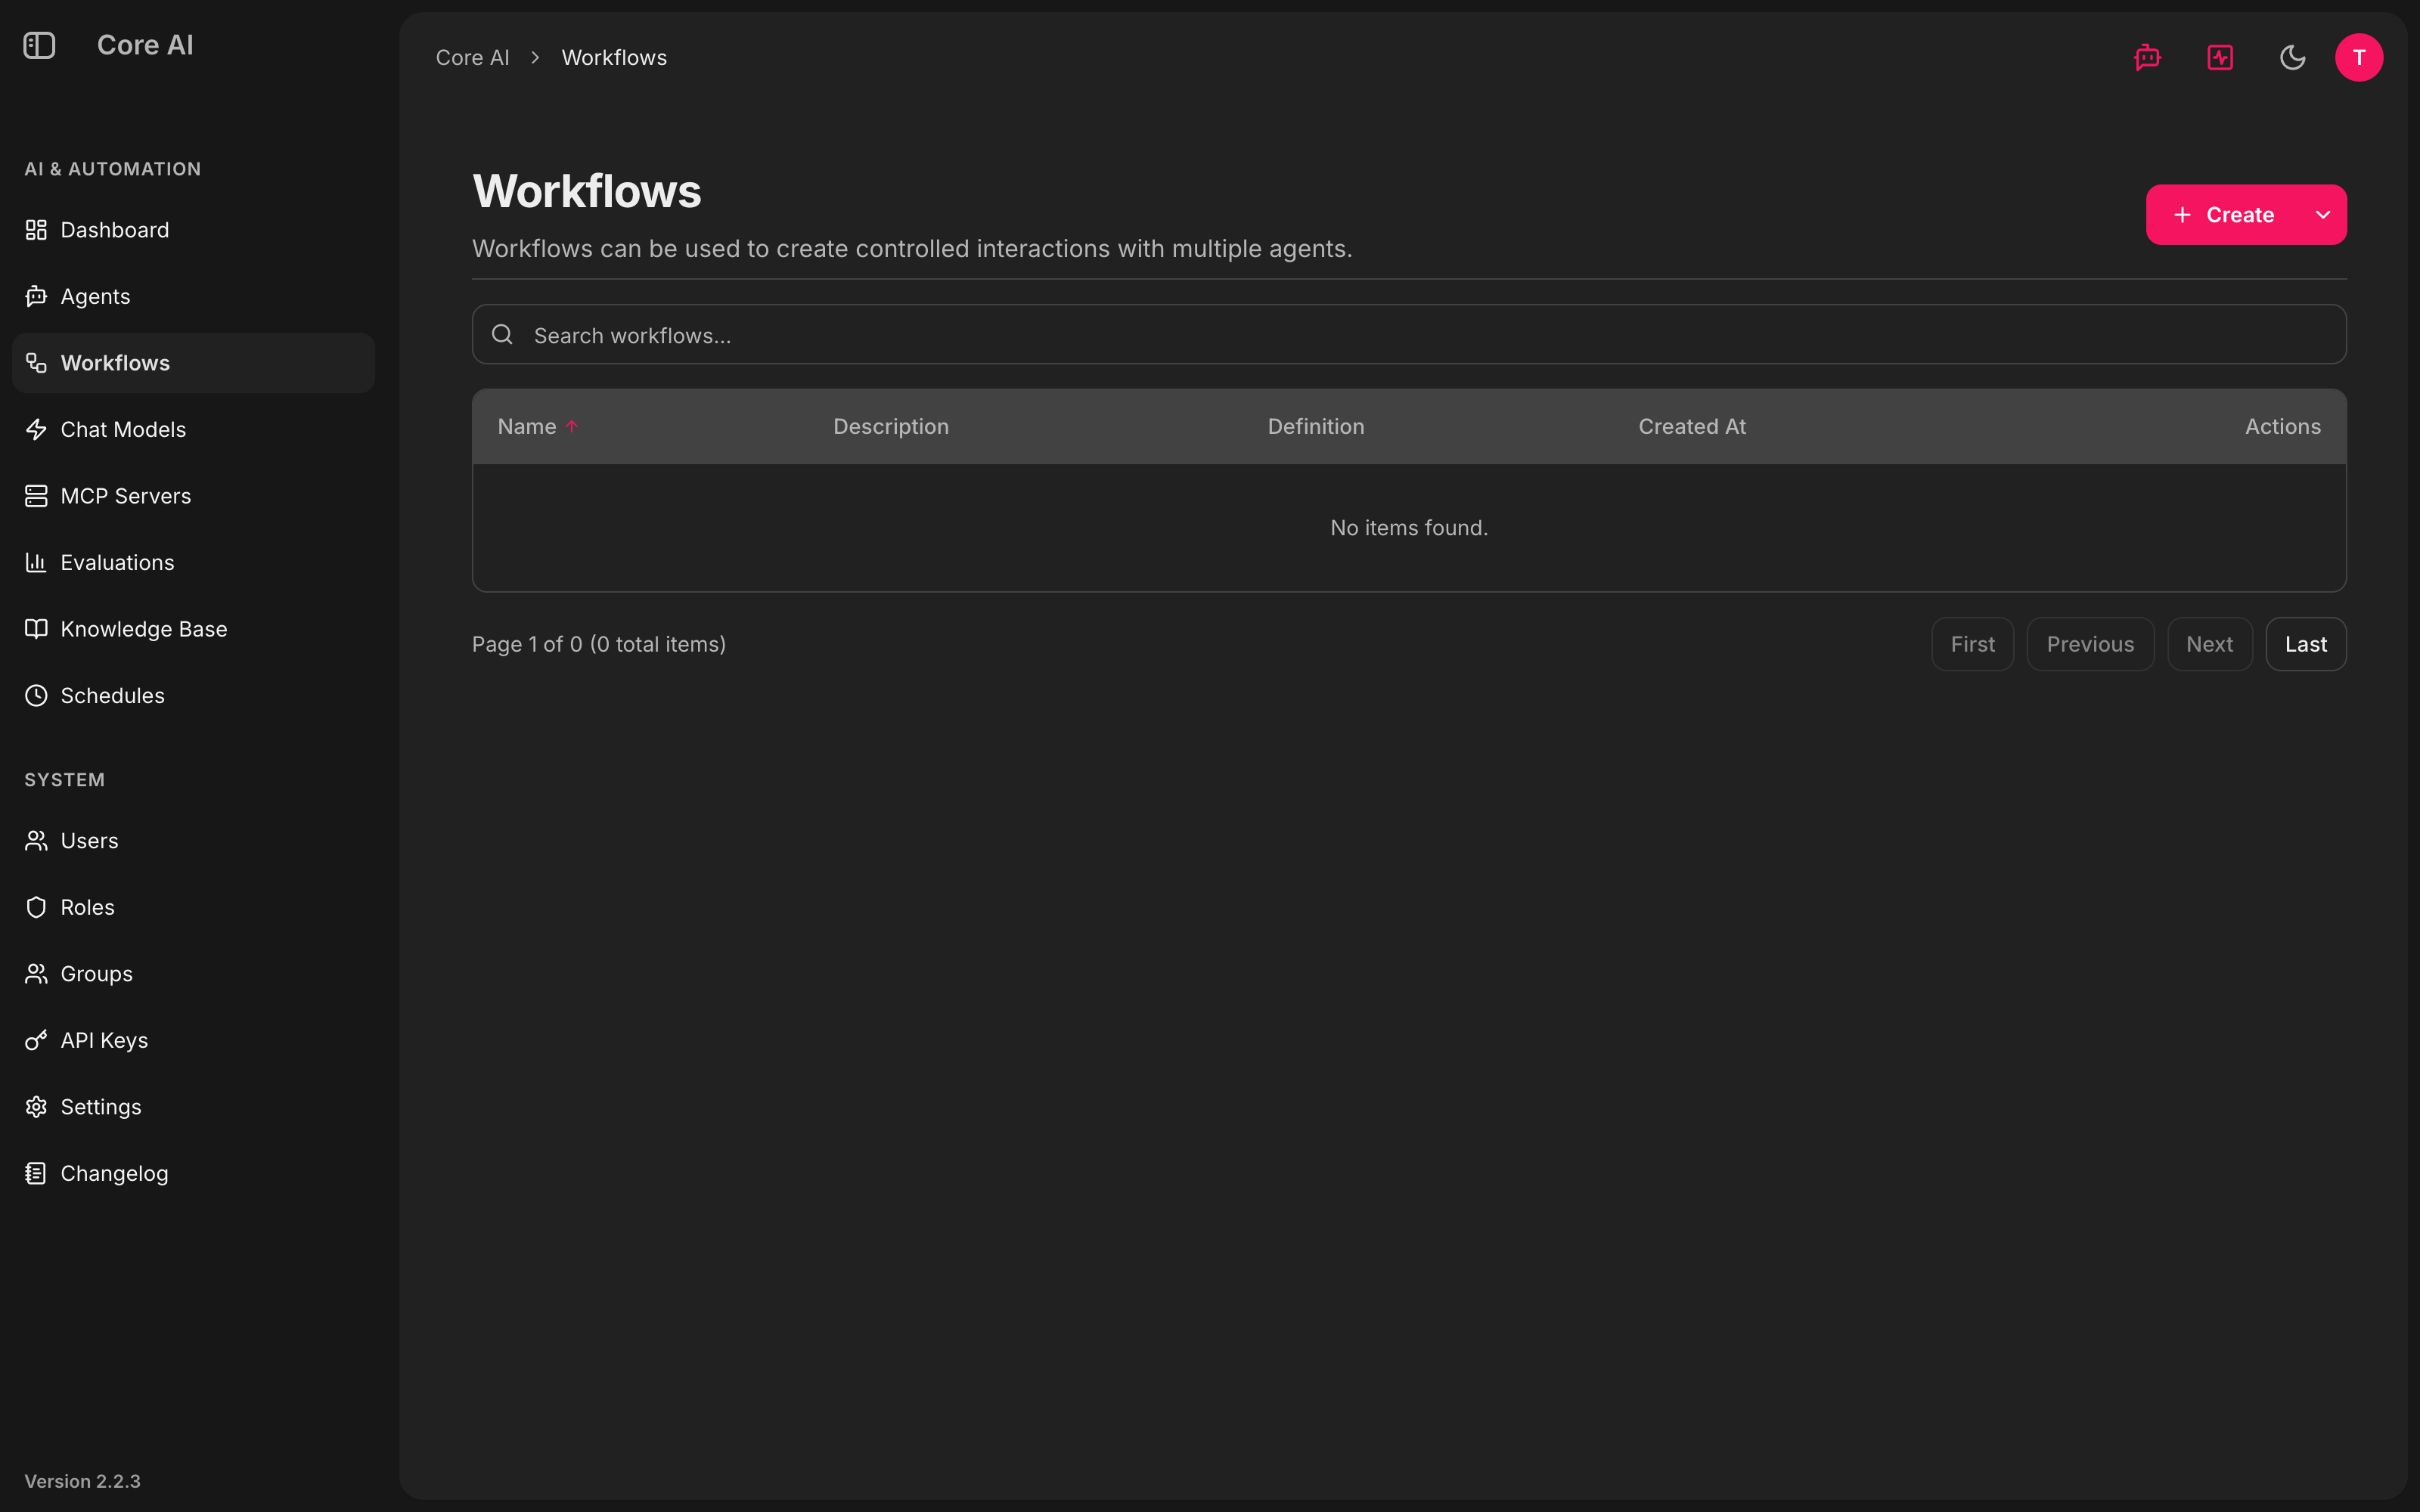This screenshot has width=2420, height=1512.
Task: Open MCP Servers page
Action: [x=193, y=496]
